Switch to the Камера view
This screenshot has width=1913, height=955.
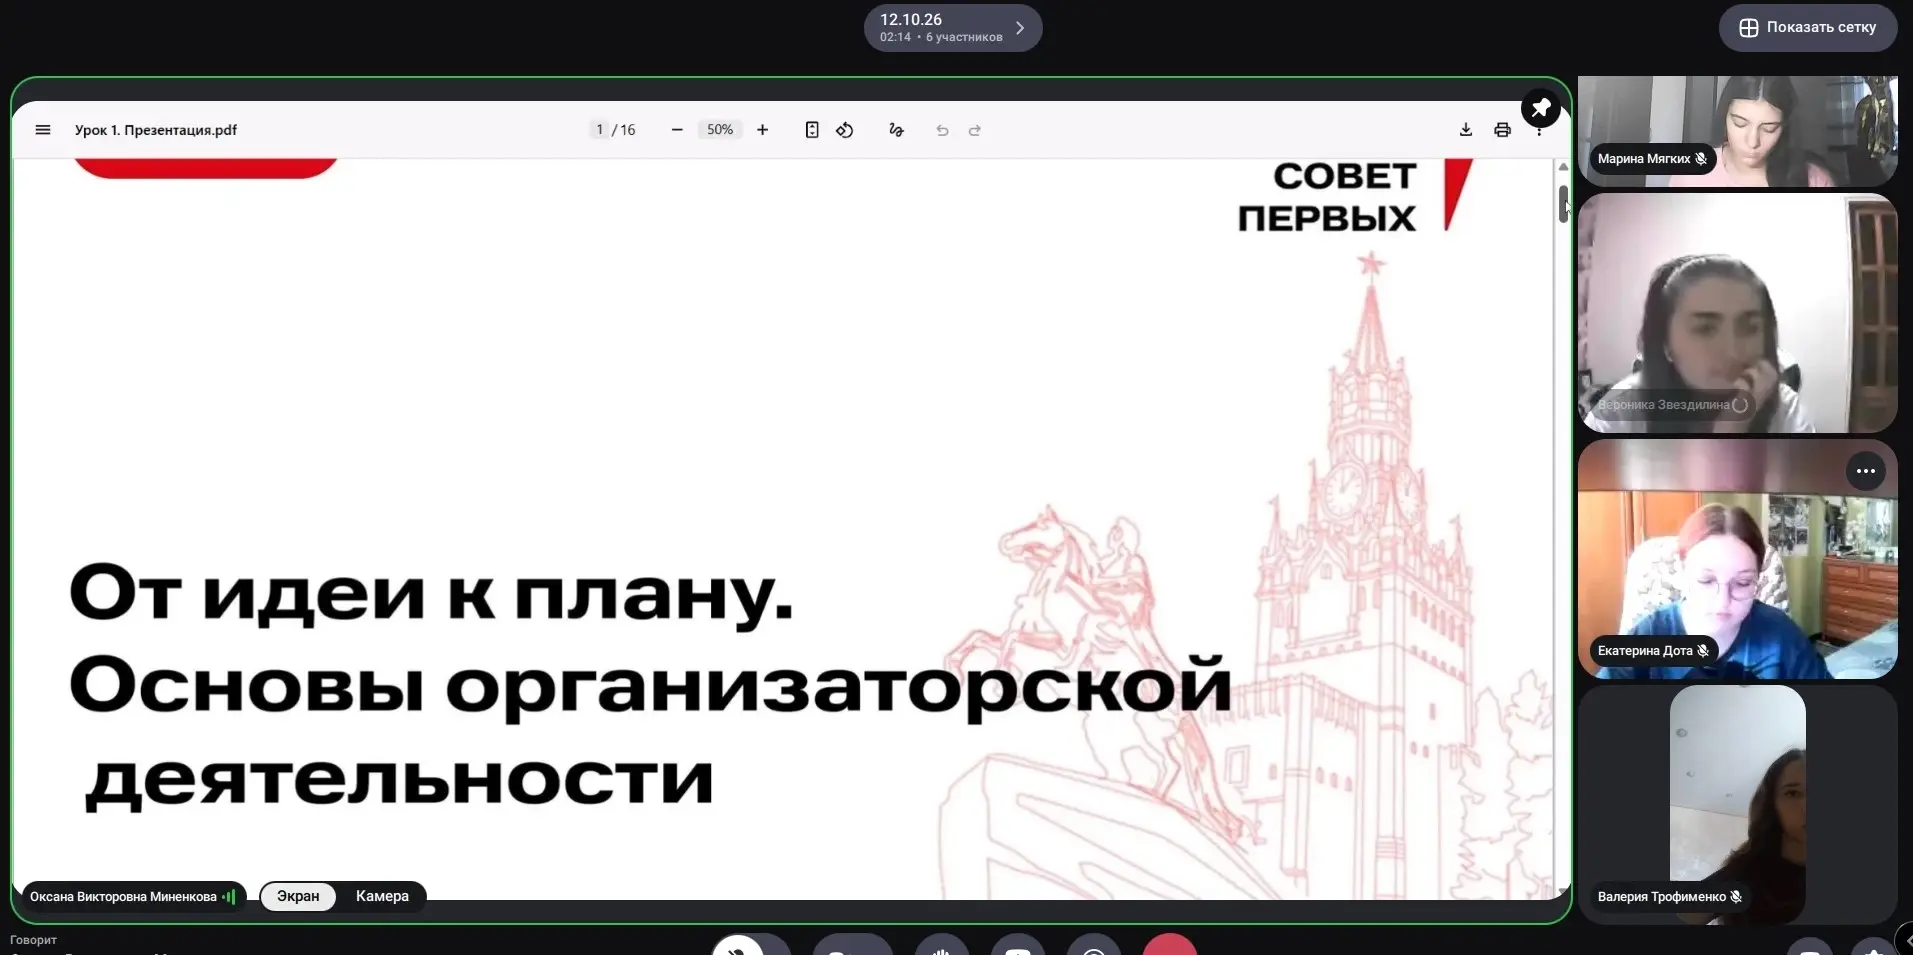382,896
